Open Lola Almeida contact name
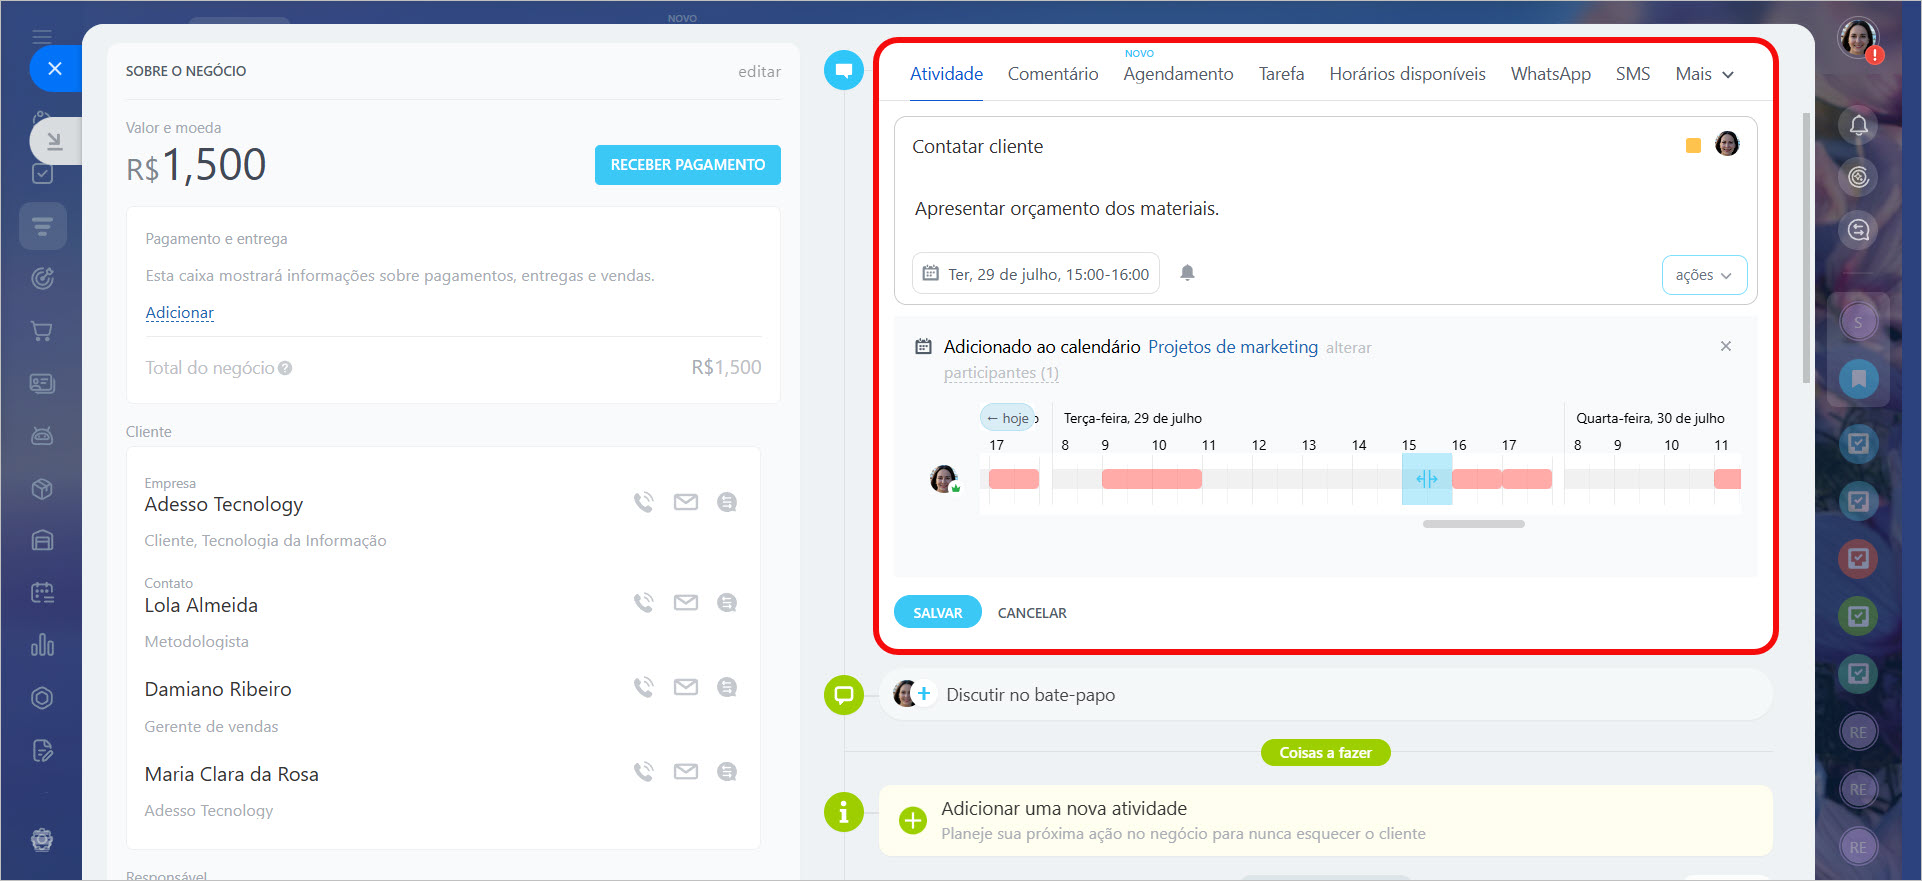This screenshot has width=1922, height=881. (x=201, y=605)
